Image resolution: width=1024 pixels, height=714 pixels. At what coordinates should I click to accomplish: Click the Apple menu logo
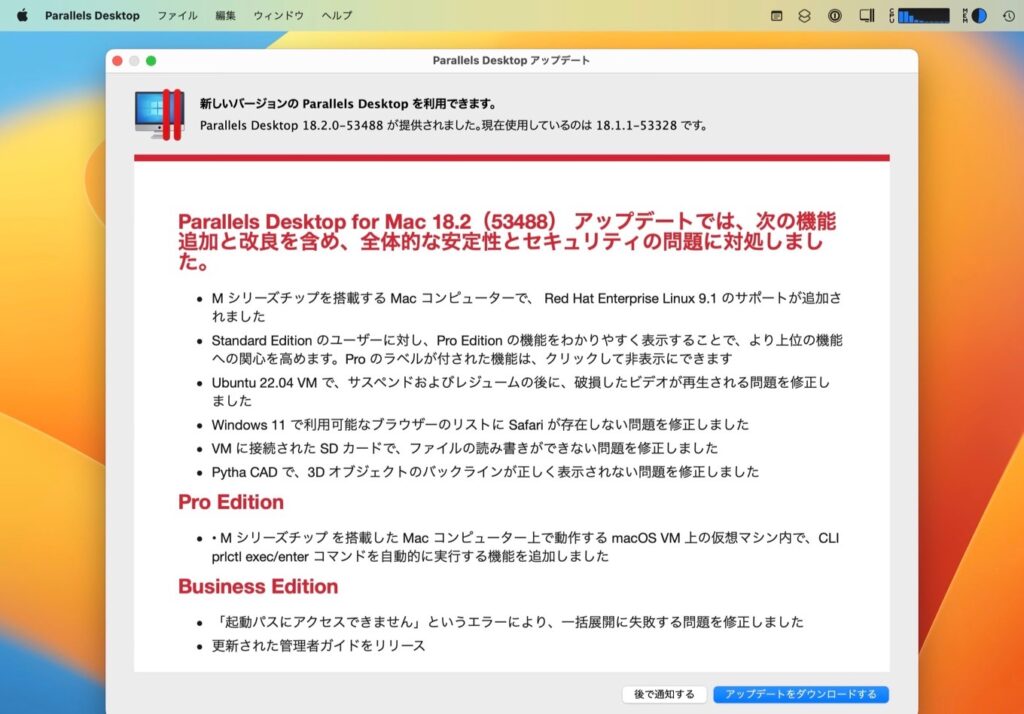22,15
